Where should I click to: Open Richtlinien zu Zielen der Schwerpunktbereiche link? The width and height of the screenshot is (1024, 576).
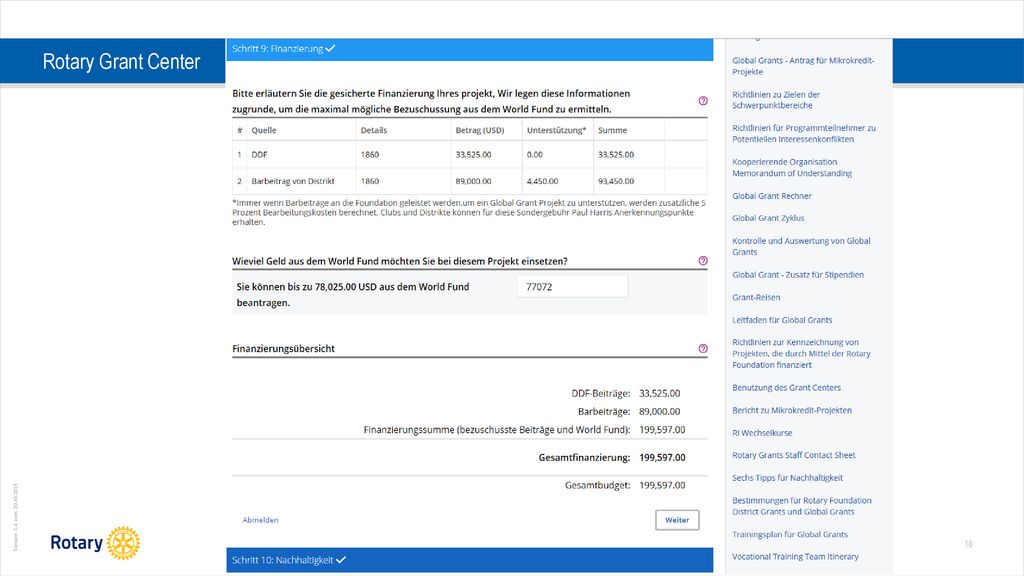776,100
